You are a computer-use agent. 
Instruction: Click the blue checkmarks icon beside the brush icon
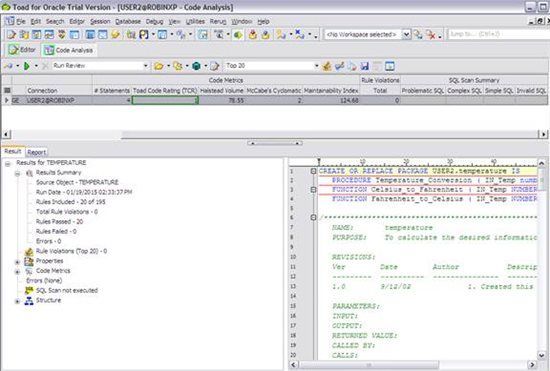pos(340,66)
